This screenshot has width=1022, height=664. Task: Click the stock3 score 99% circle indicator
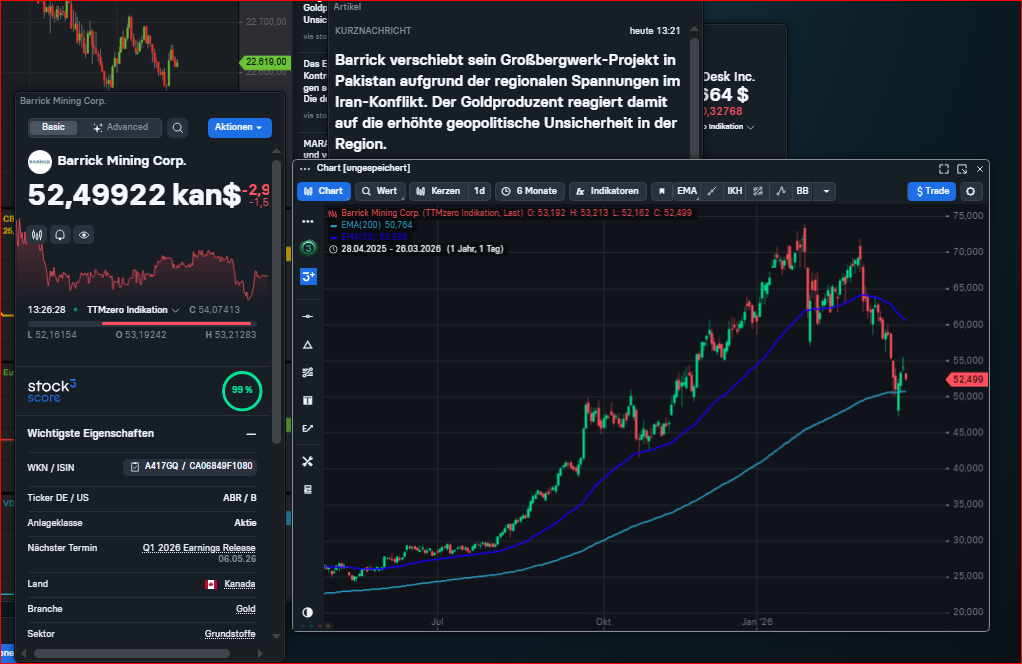point(241,390)
